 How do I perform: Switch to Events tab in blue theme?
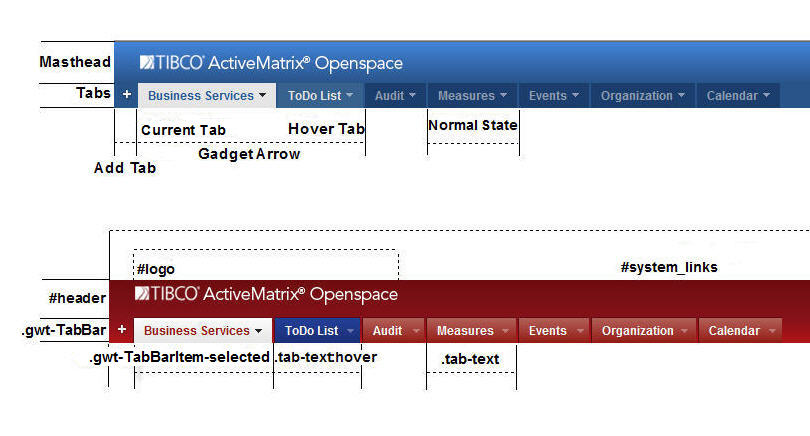click(x=554, y=96)
